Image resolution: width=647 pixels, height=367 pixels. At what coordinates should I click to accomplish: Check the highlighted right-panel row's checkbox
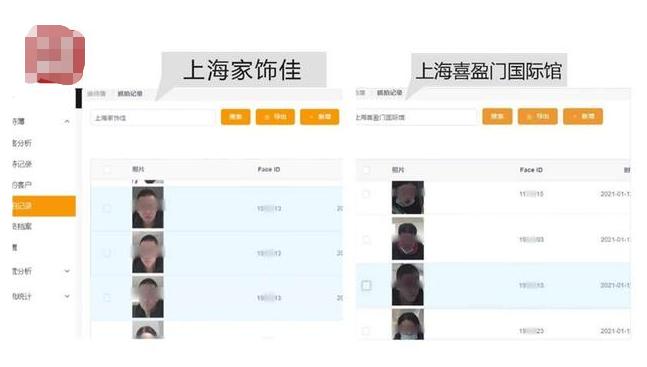366,285
